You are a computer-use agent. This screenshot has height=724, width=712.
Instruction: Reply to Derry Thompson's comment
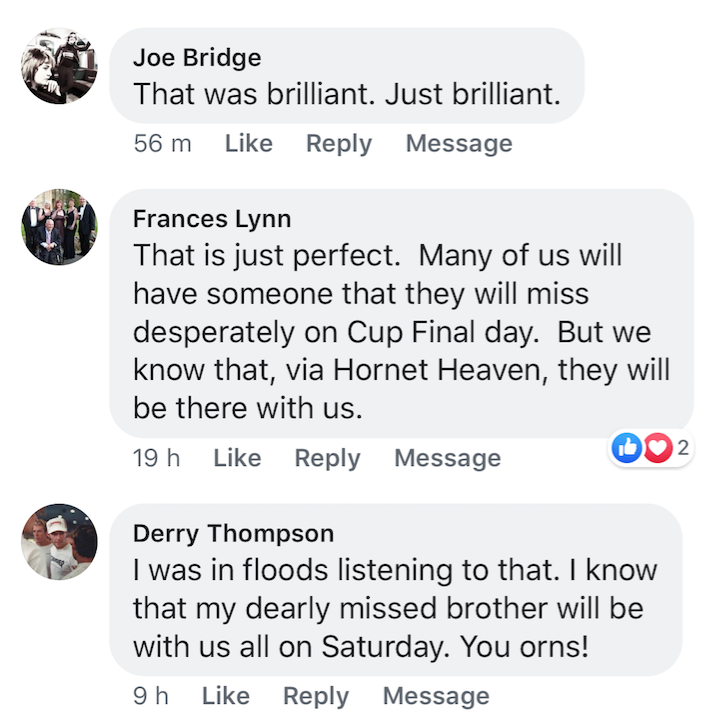316,695
